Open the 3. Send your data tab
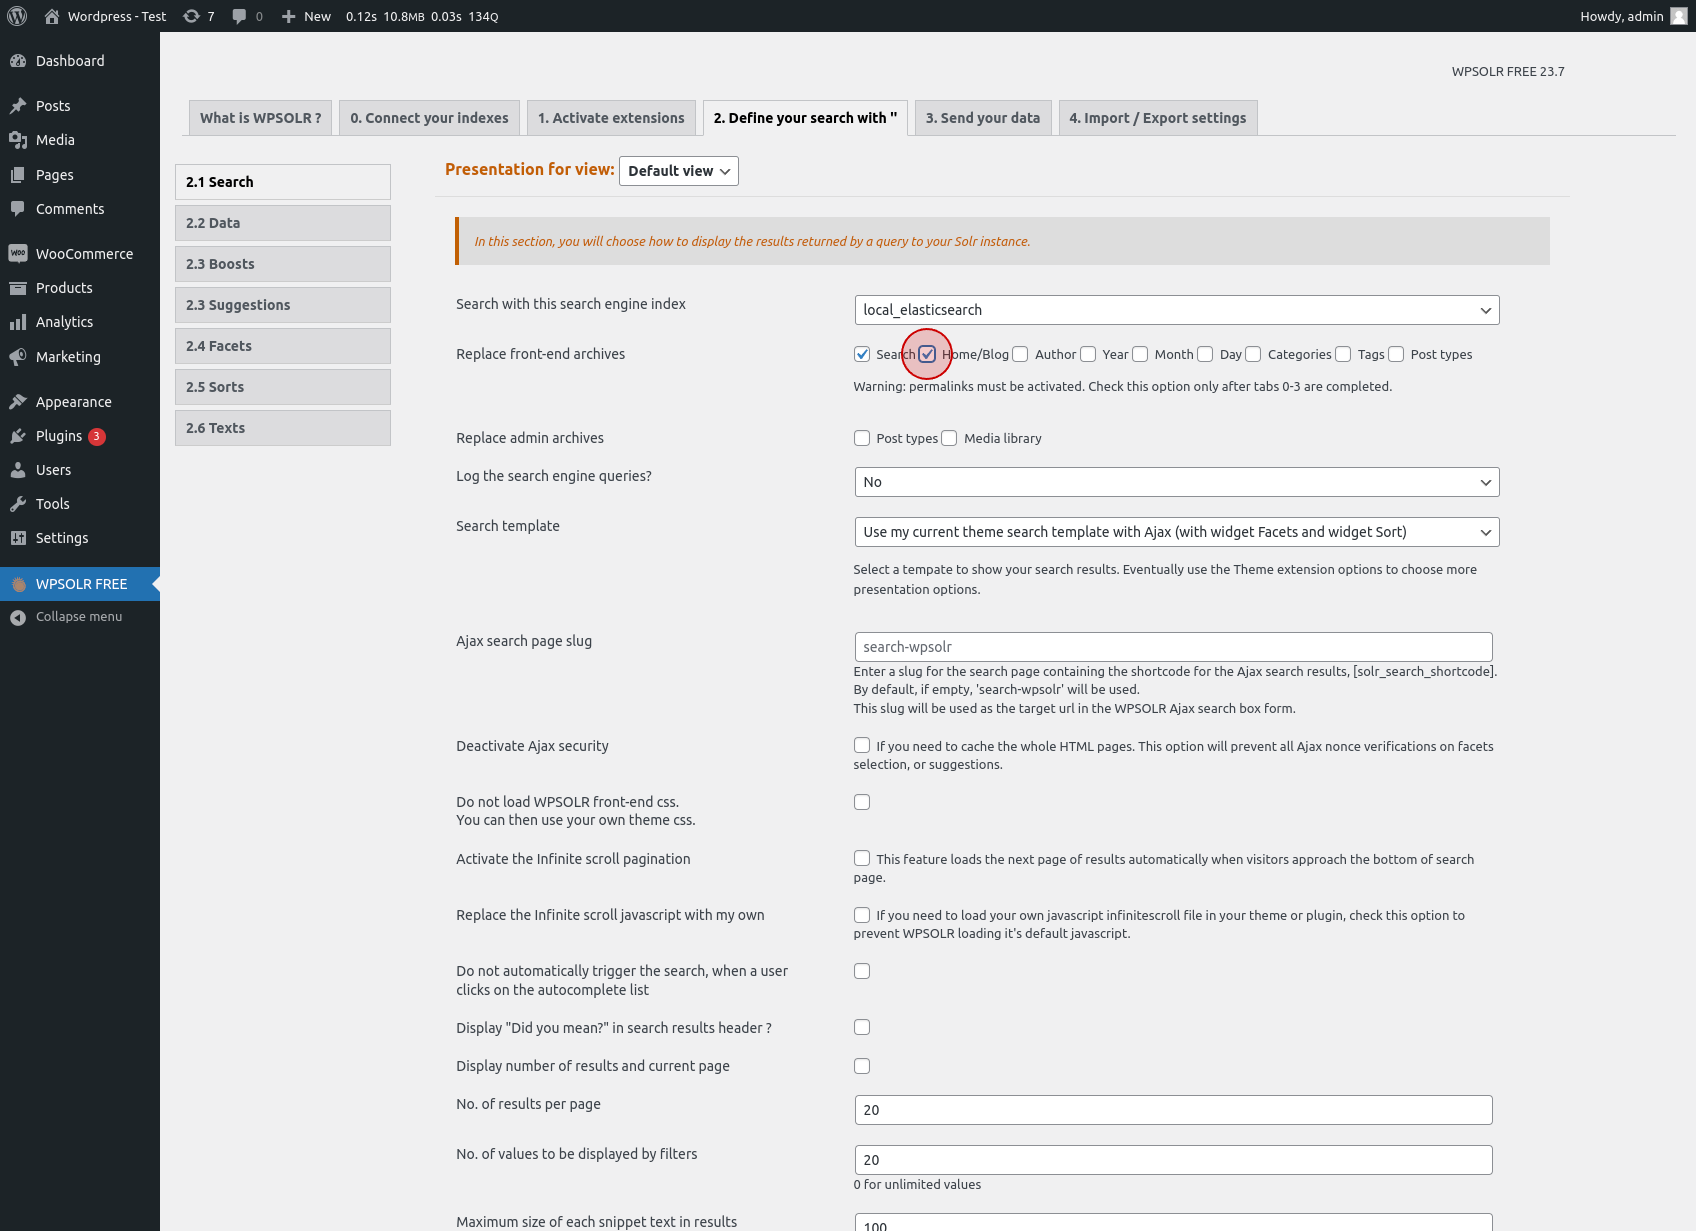Screen dimensions: 1696x1231 983,118
